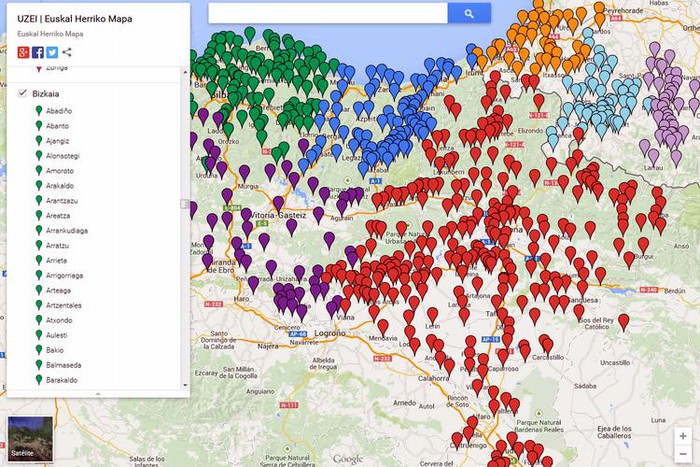700x467 pixels.
Task: Select Alonsotegi in the list
Action: [x=63, y=156]
